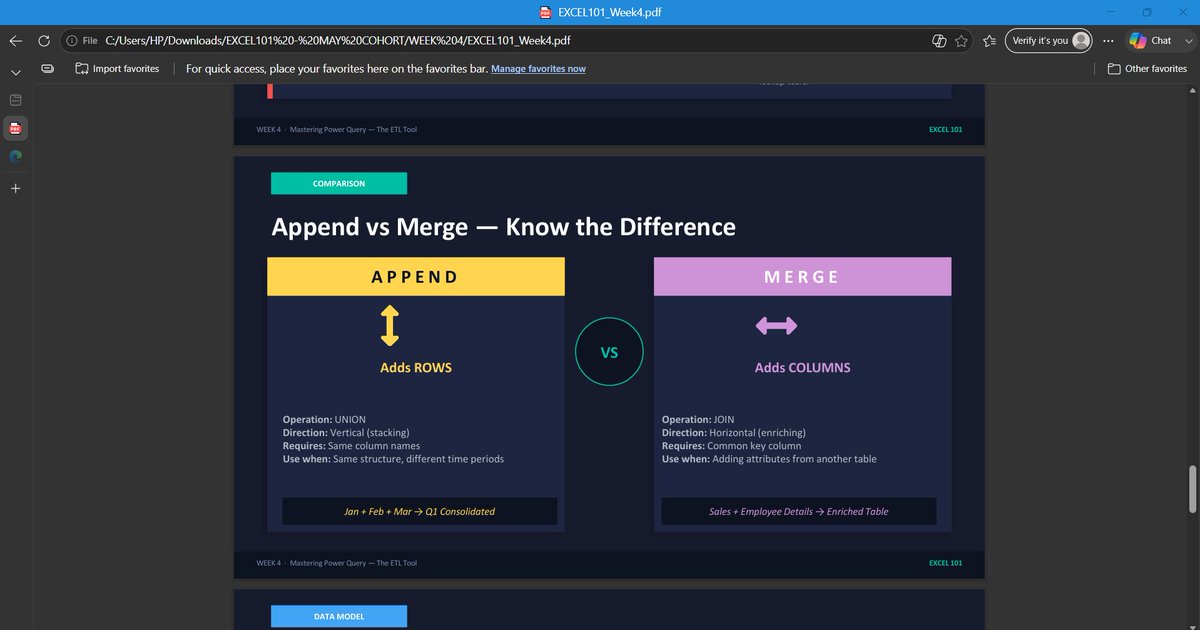
Task: Click Use when: Same structure, different time periods
Action: coord(393,459)
